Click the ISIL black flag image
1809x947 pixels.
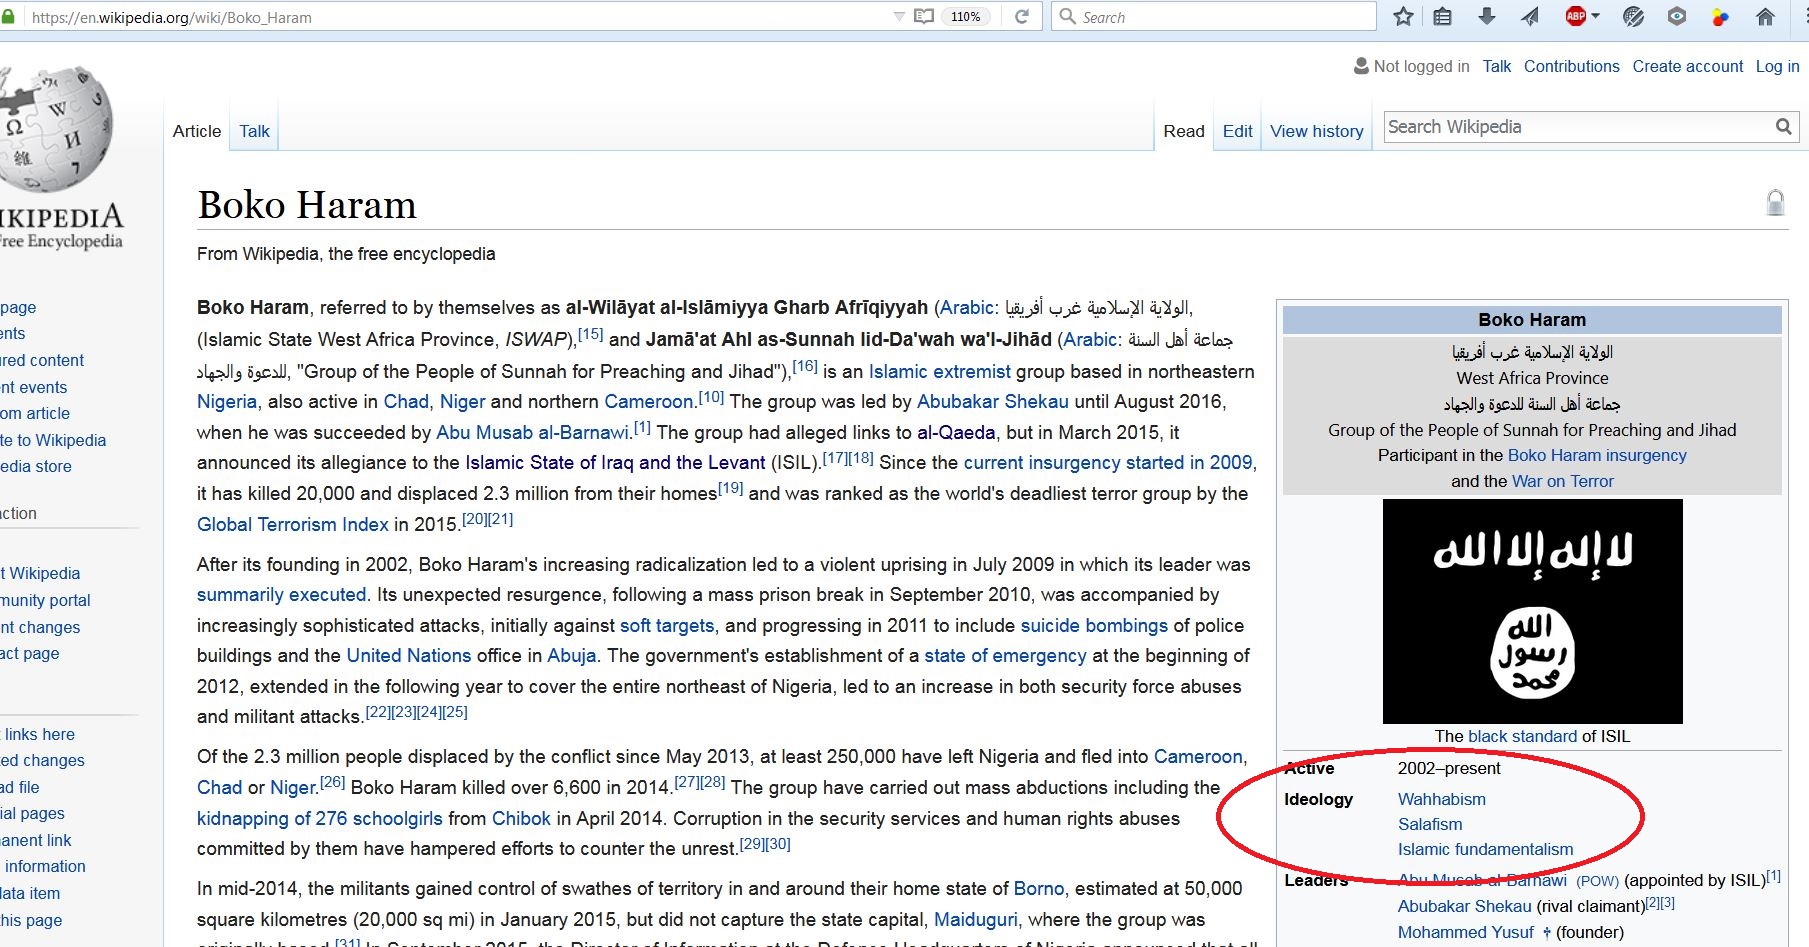(x=1532, y=611)
